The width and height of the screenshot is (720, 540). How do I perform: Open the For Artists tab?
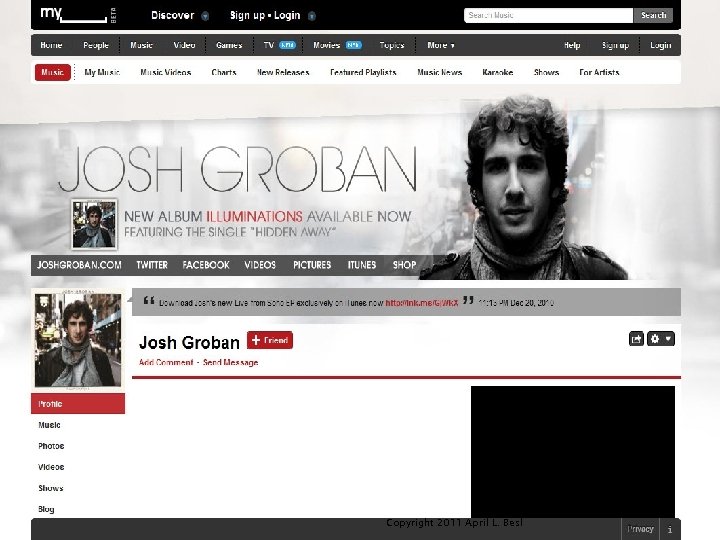[x=599, y=72]
